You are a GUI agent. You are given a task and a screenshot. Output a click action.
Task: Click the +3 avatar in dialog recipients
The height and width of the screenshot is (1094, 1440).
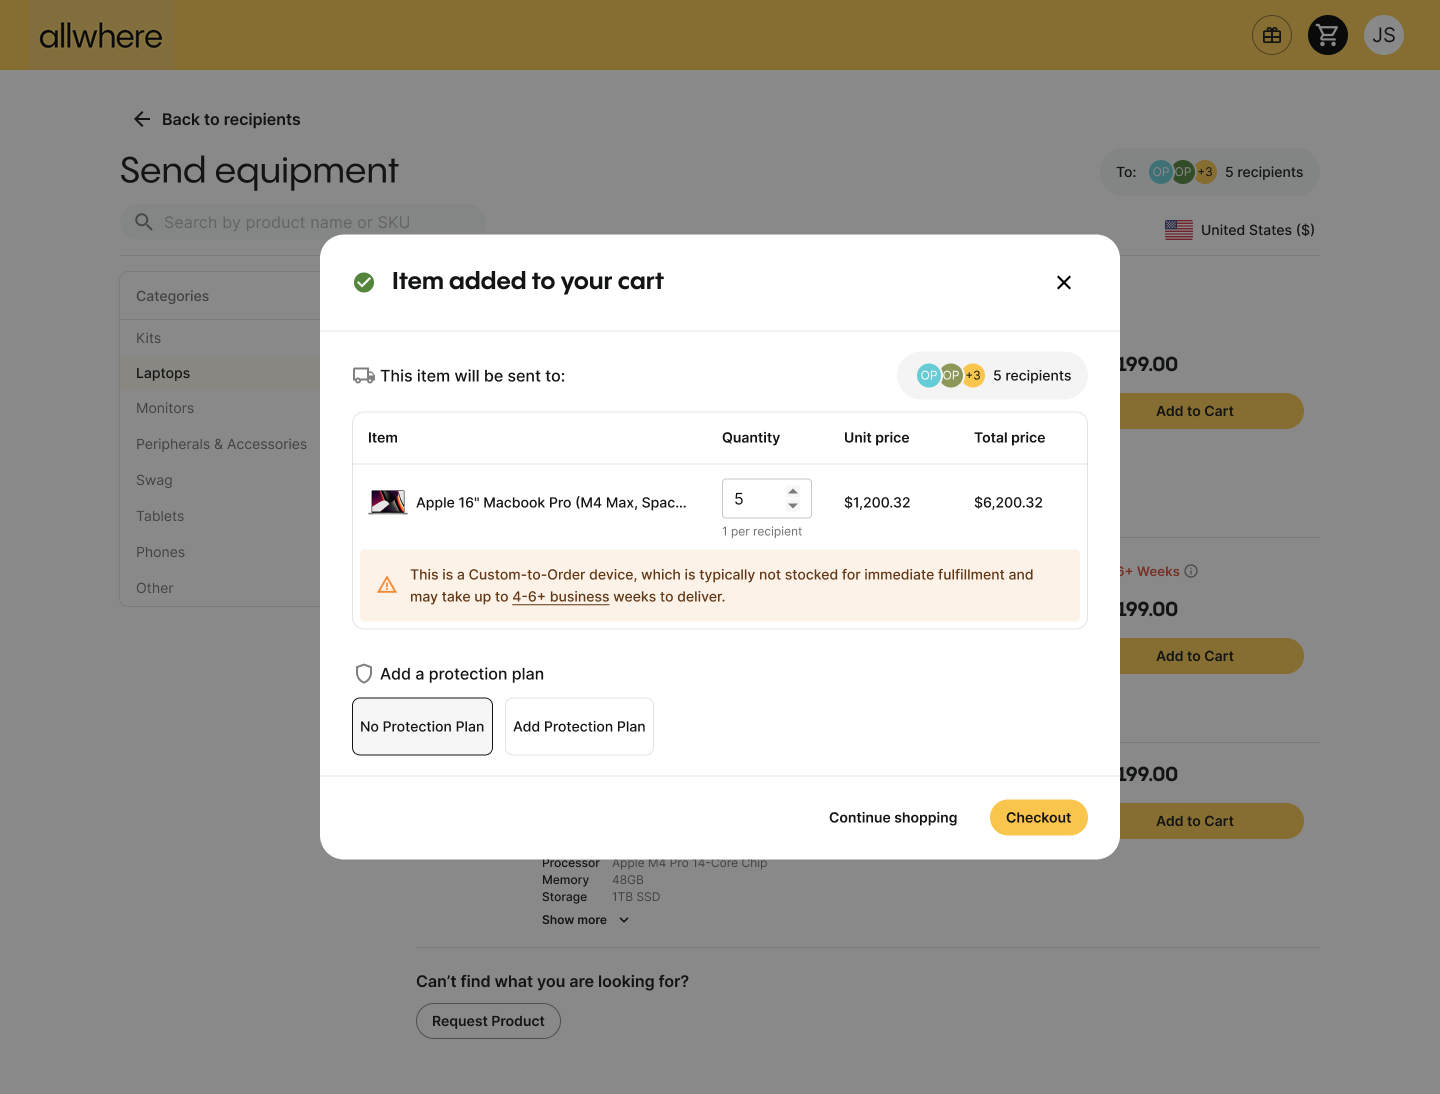point(973,375)
